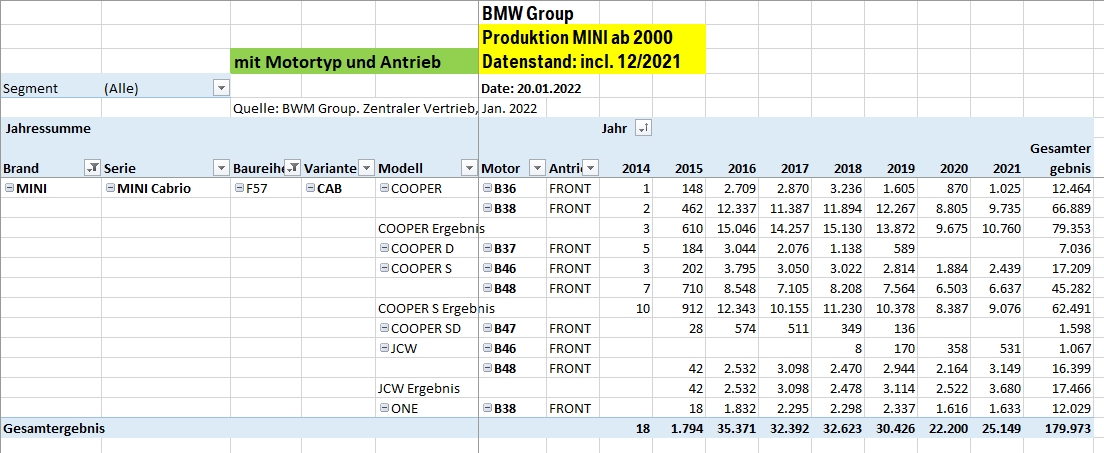Collapse the JCW model group

pyautogui.click(x=384, y=349)
